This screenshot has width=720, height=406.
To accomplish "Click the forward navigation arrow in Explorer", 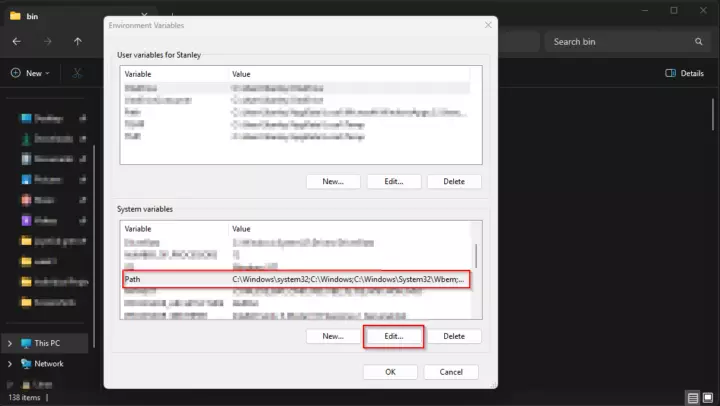I will pyautogui.click(x=46, y=41).
